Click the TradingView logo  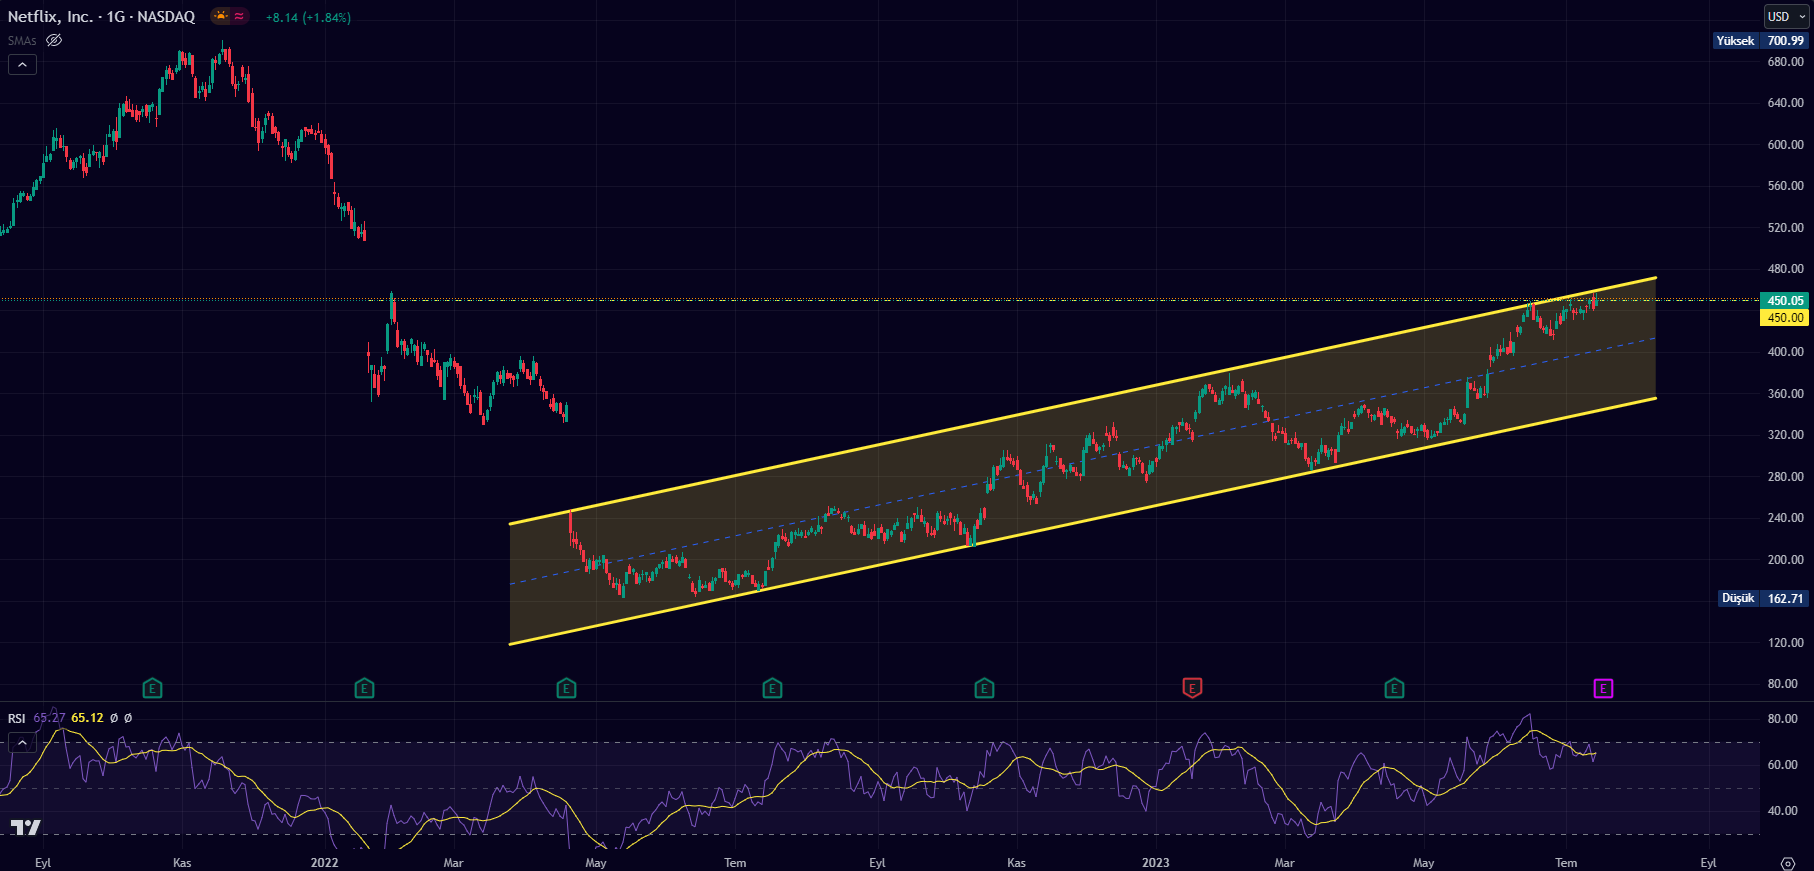coord(26,827)
